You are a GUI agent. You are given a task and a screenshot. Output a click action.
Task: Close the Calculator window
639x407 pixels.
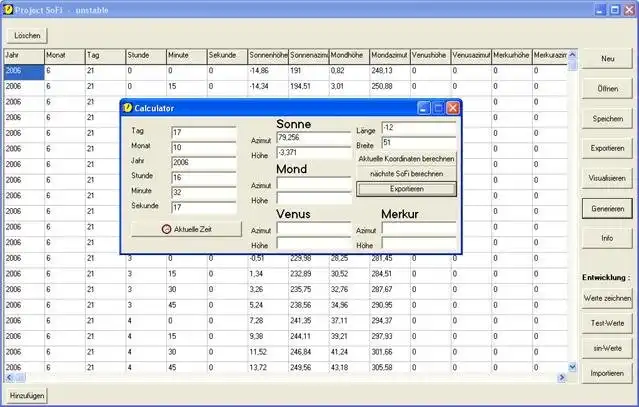(453, 108)
